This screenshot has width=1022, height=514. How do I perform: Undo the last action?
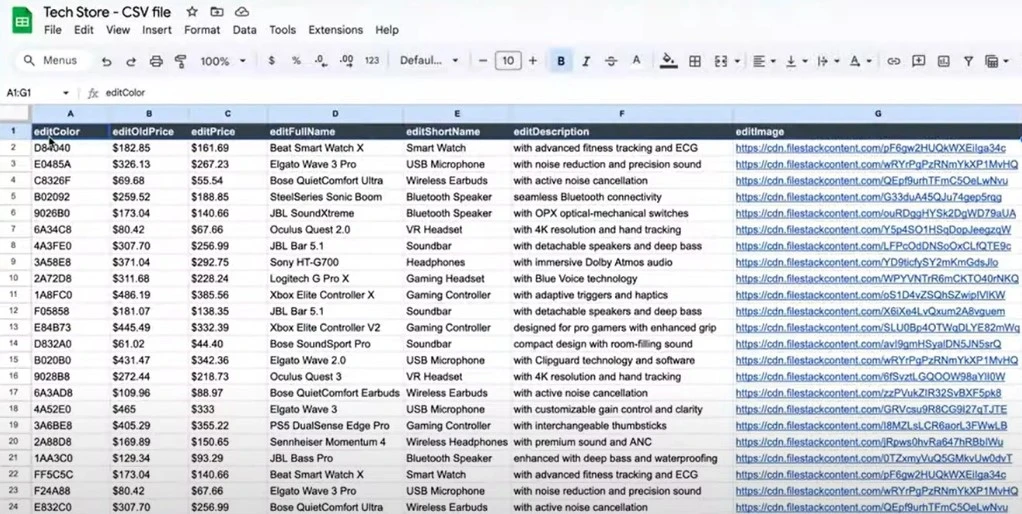pos(107,61)
